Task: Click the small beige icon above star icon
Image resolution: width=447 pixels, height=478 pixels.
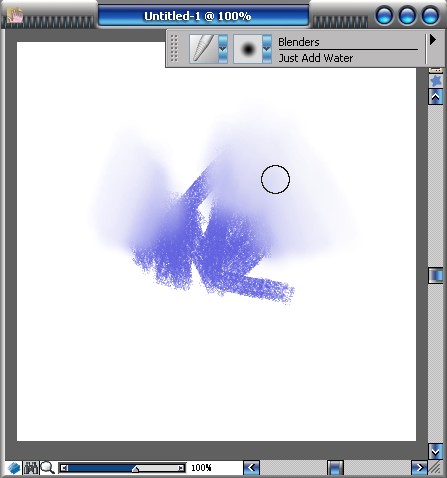Action: [435, 70]
